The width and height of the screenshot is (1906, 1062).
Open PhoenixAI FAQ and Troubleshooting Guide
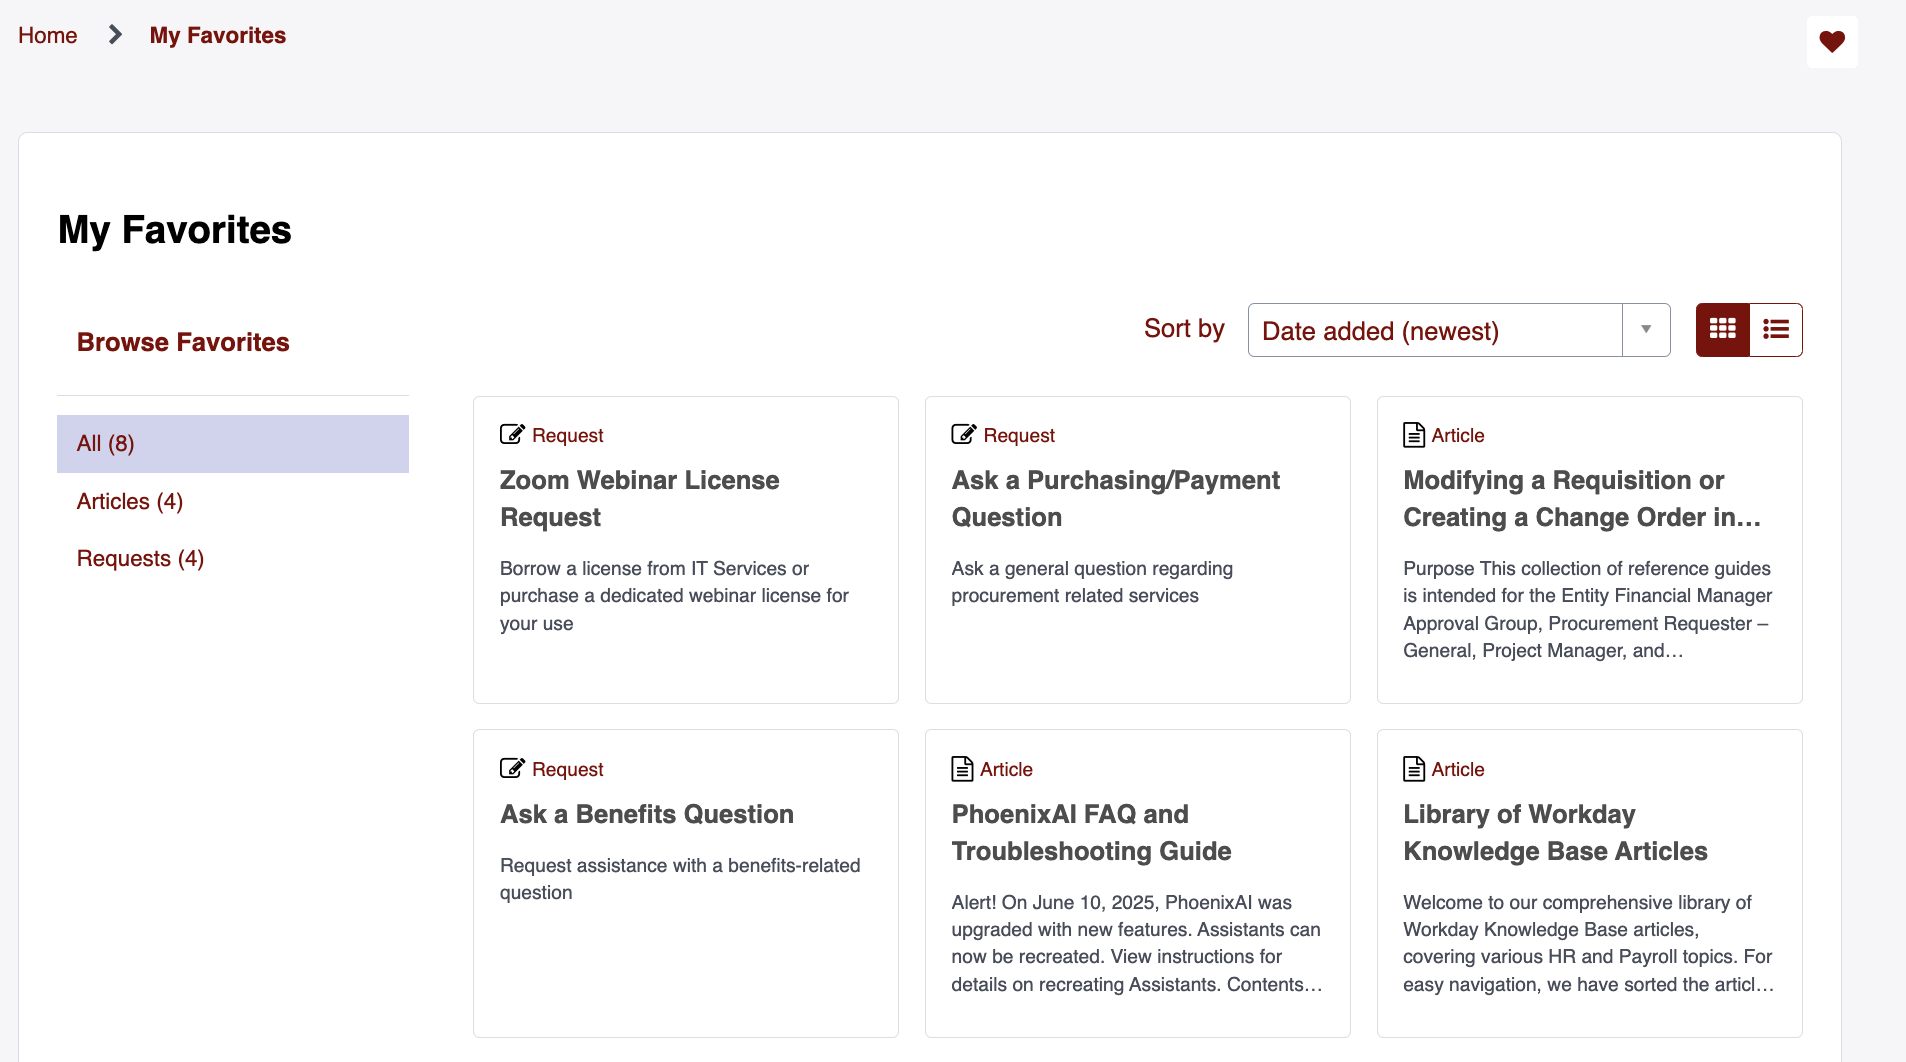click(1091, 832)
